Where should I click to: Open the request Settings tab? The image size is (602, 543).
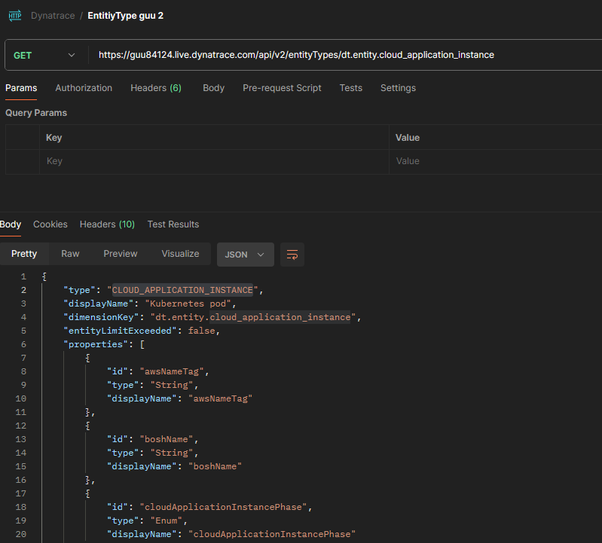pos(397,88)
